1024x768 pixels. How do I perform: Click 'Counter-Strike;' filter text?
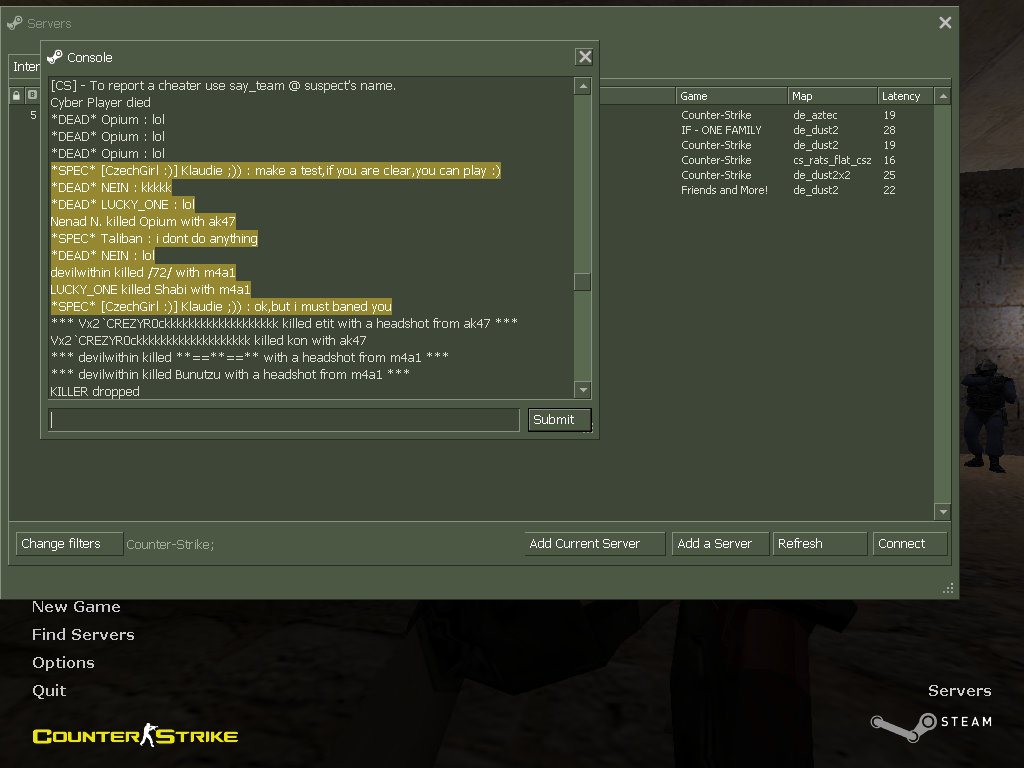click(x=170, y=545)
